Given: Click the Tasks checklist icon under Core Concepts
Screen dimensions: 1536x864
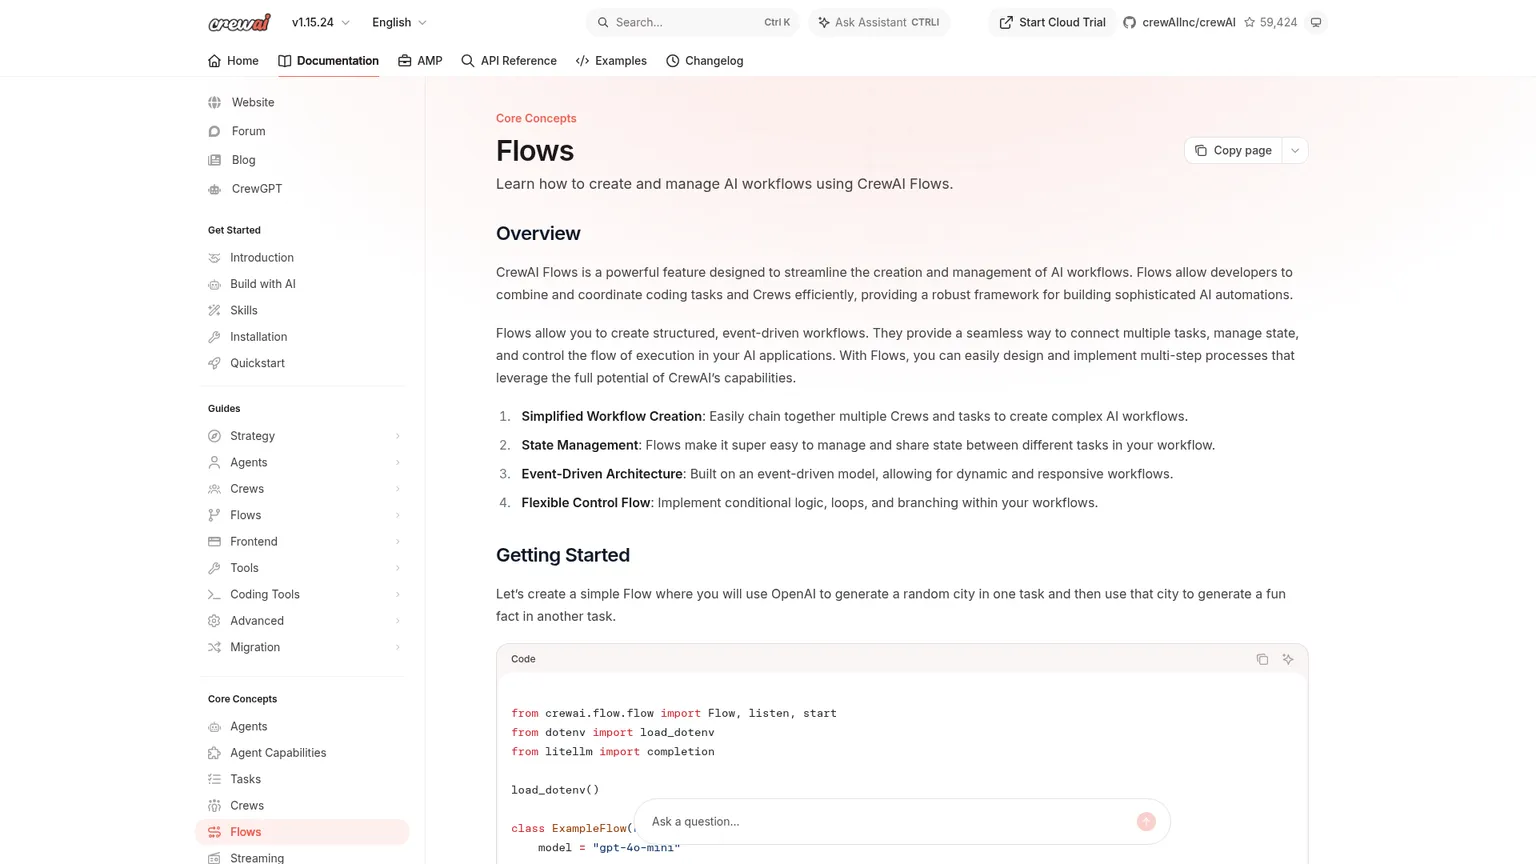Looking at the screenshot, I should point(214,779).
